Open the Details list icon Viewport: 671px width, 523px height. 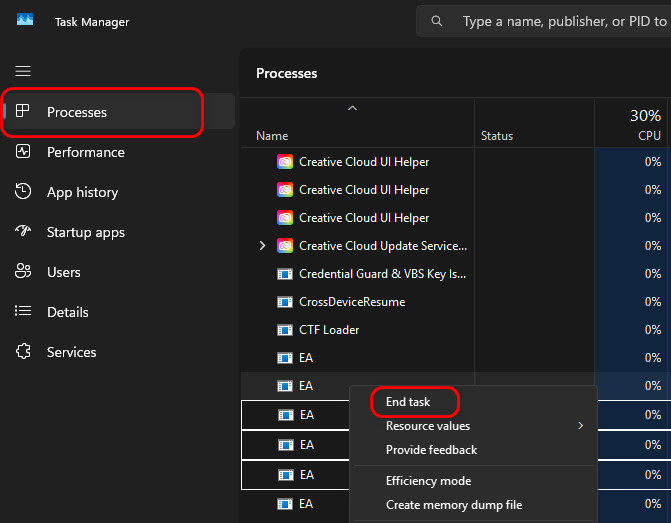(x=24, y=312)
